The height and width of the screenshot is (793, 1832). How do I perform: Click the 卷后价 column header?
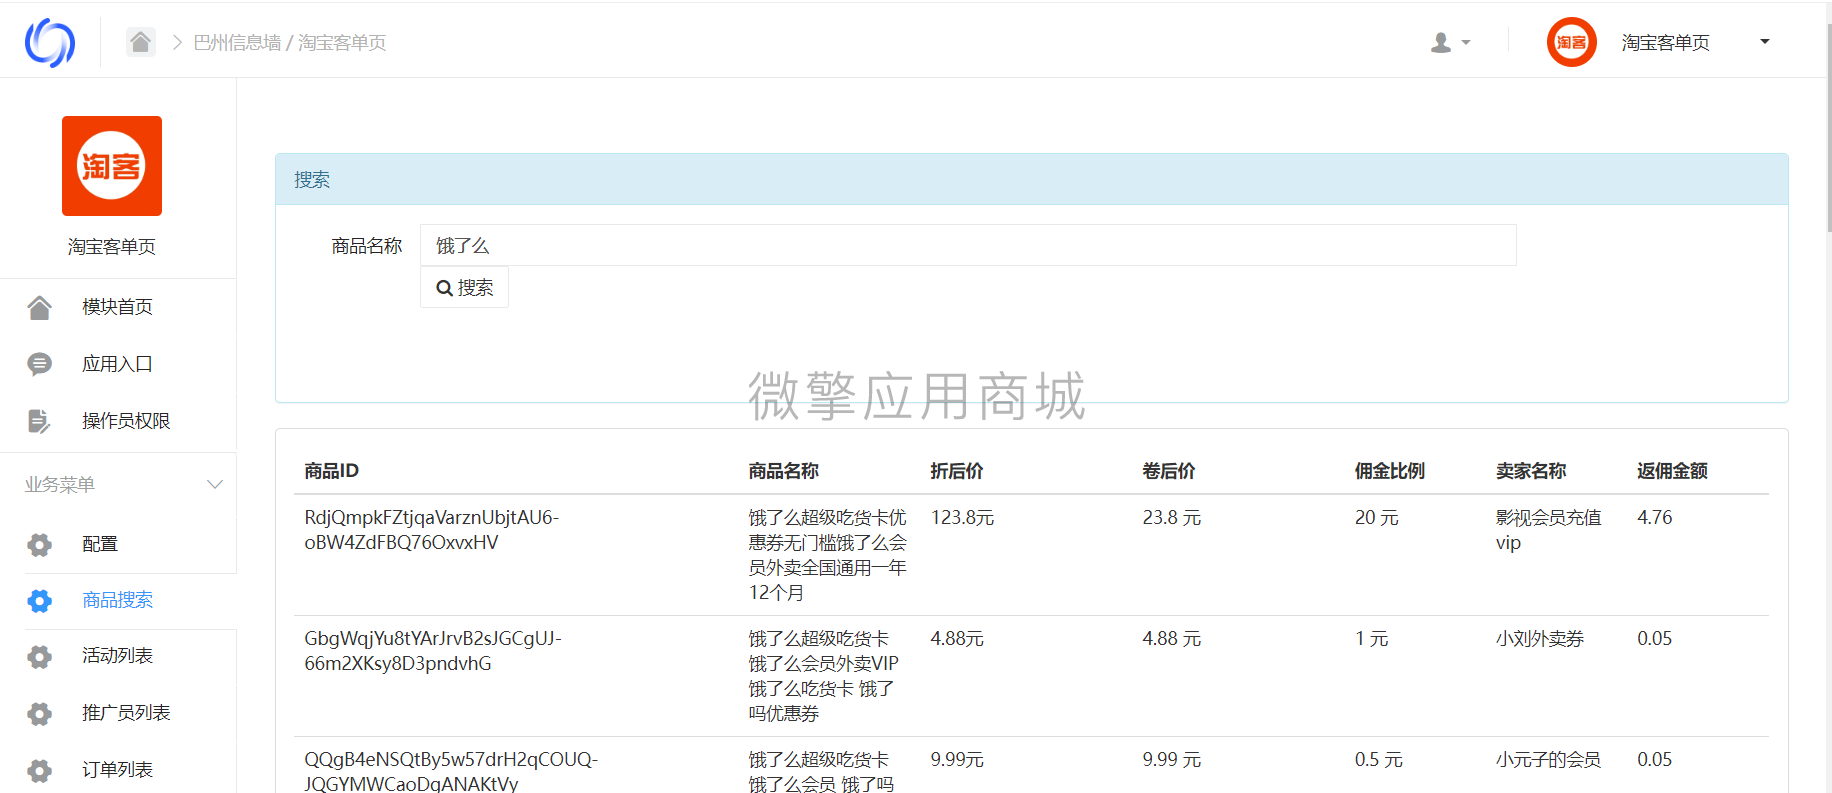1169,471
